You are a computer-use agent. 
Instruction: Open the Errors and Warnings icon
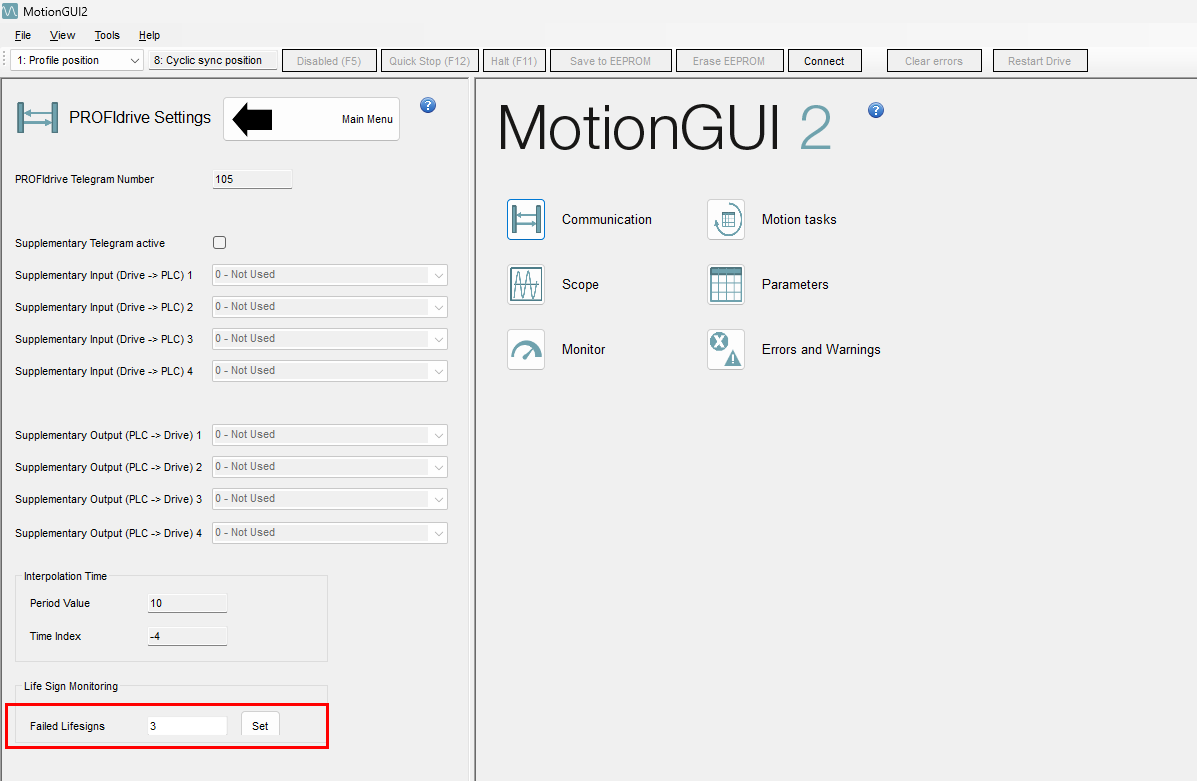point(726,350)
